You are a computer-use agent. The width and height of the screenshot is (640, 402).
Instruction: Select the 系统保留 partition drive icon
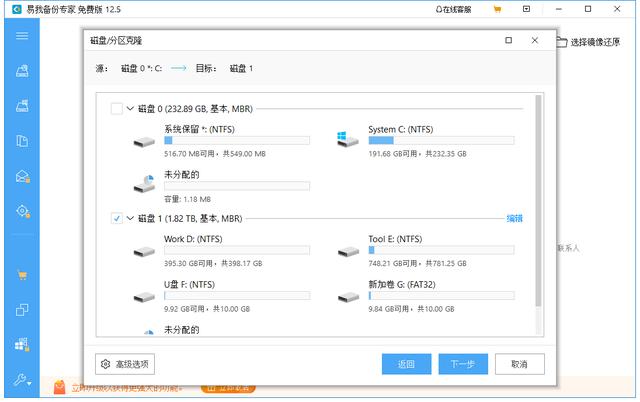144,142
